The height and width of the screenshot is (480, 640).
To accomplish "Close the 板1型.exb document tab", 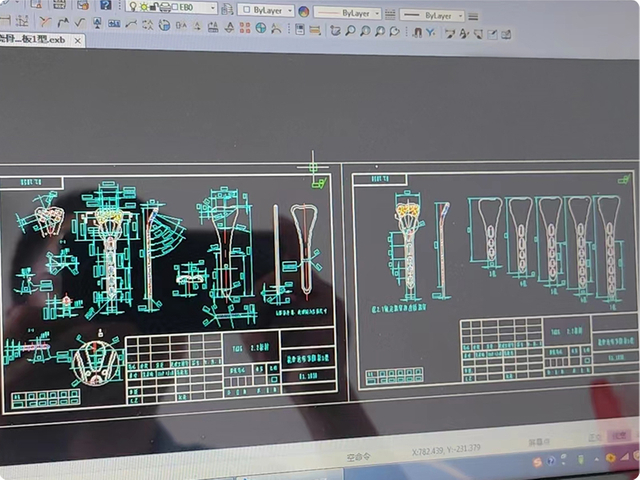I will [x=78, y=41].
